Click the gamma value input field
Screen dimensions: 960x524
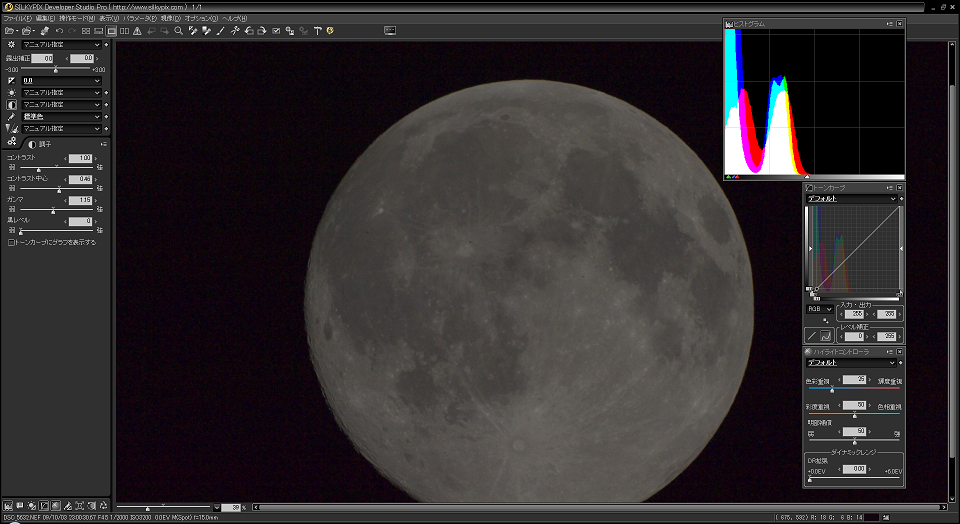80,200
